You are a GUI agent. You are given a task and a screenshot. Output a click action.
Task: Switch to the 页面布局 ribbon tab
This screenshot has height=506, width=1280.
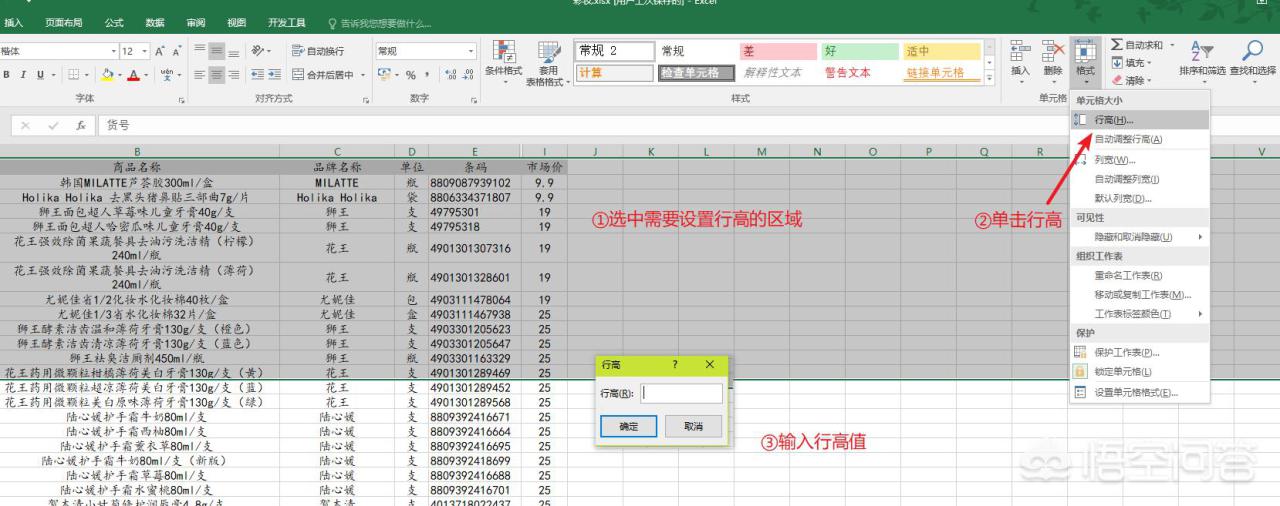tap(64, 22)
